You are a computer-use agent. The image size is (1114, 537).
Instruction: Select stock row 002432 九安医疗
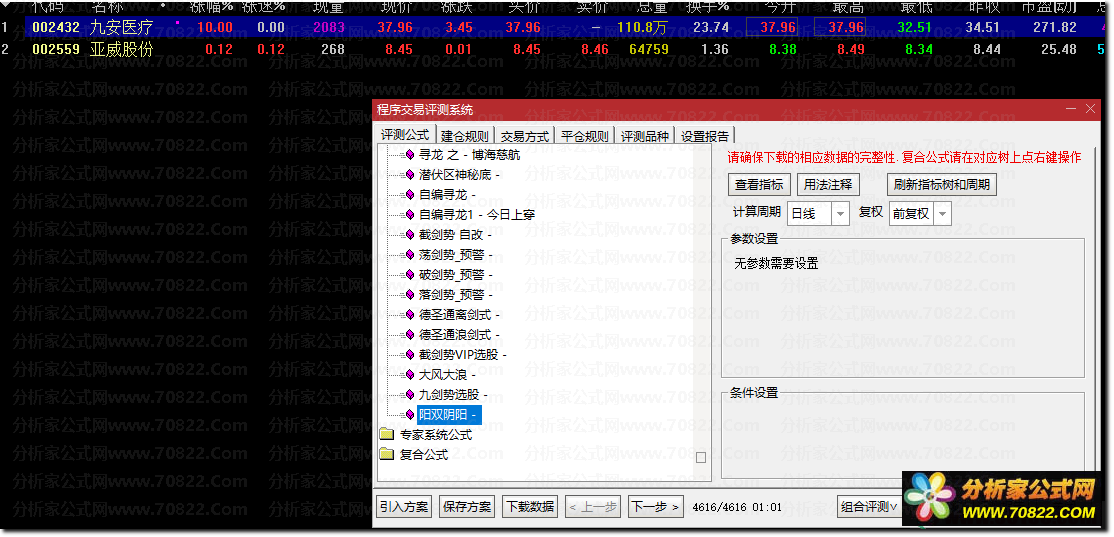coord(557,28)
